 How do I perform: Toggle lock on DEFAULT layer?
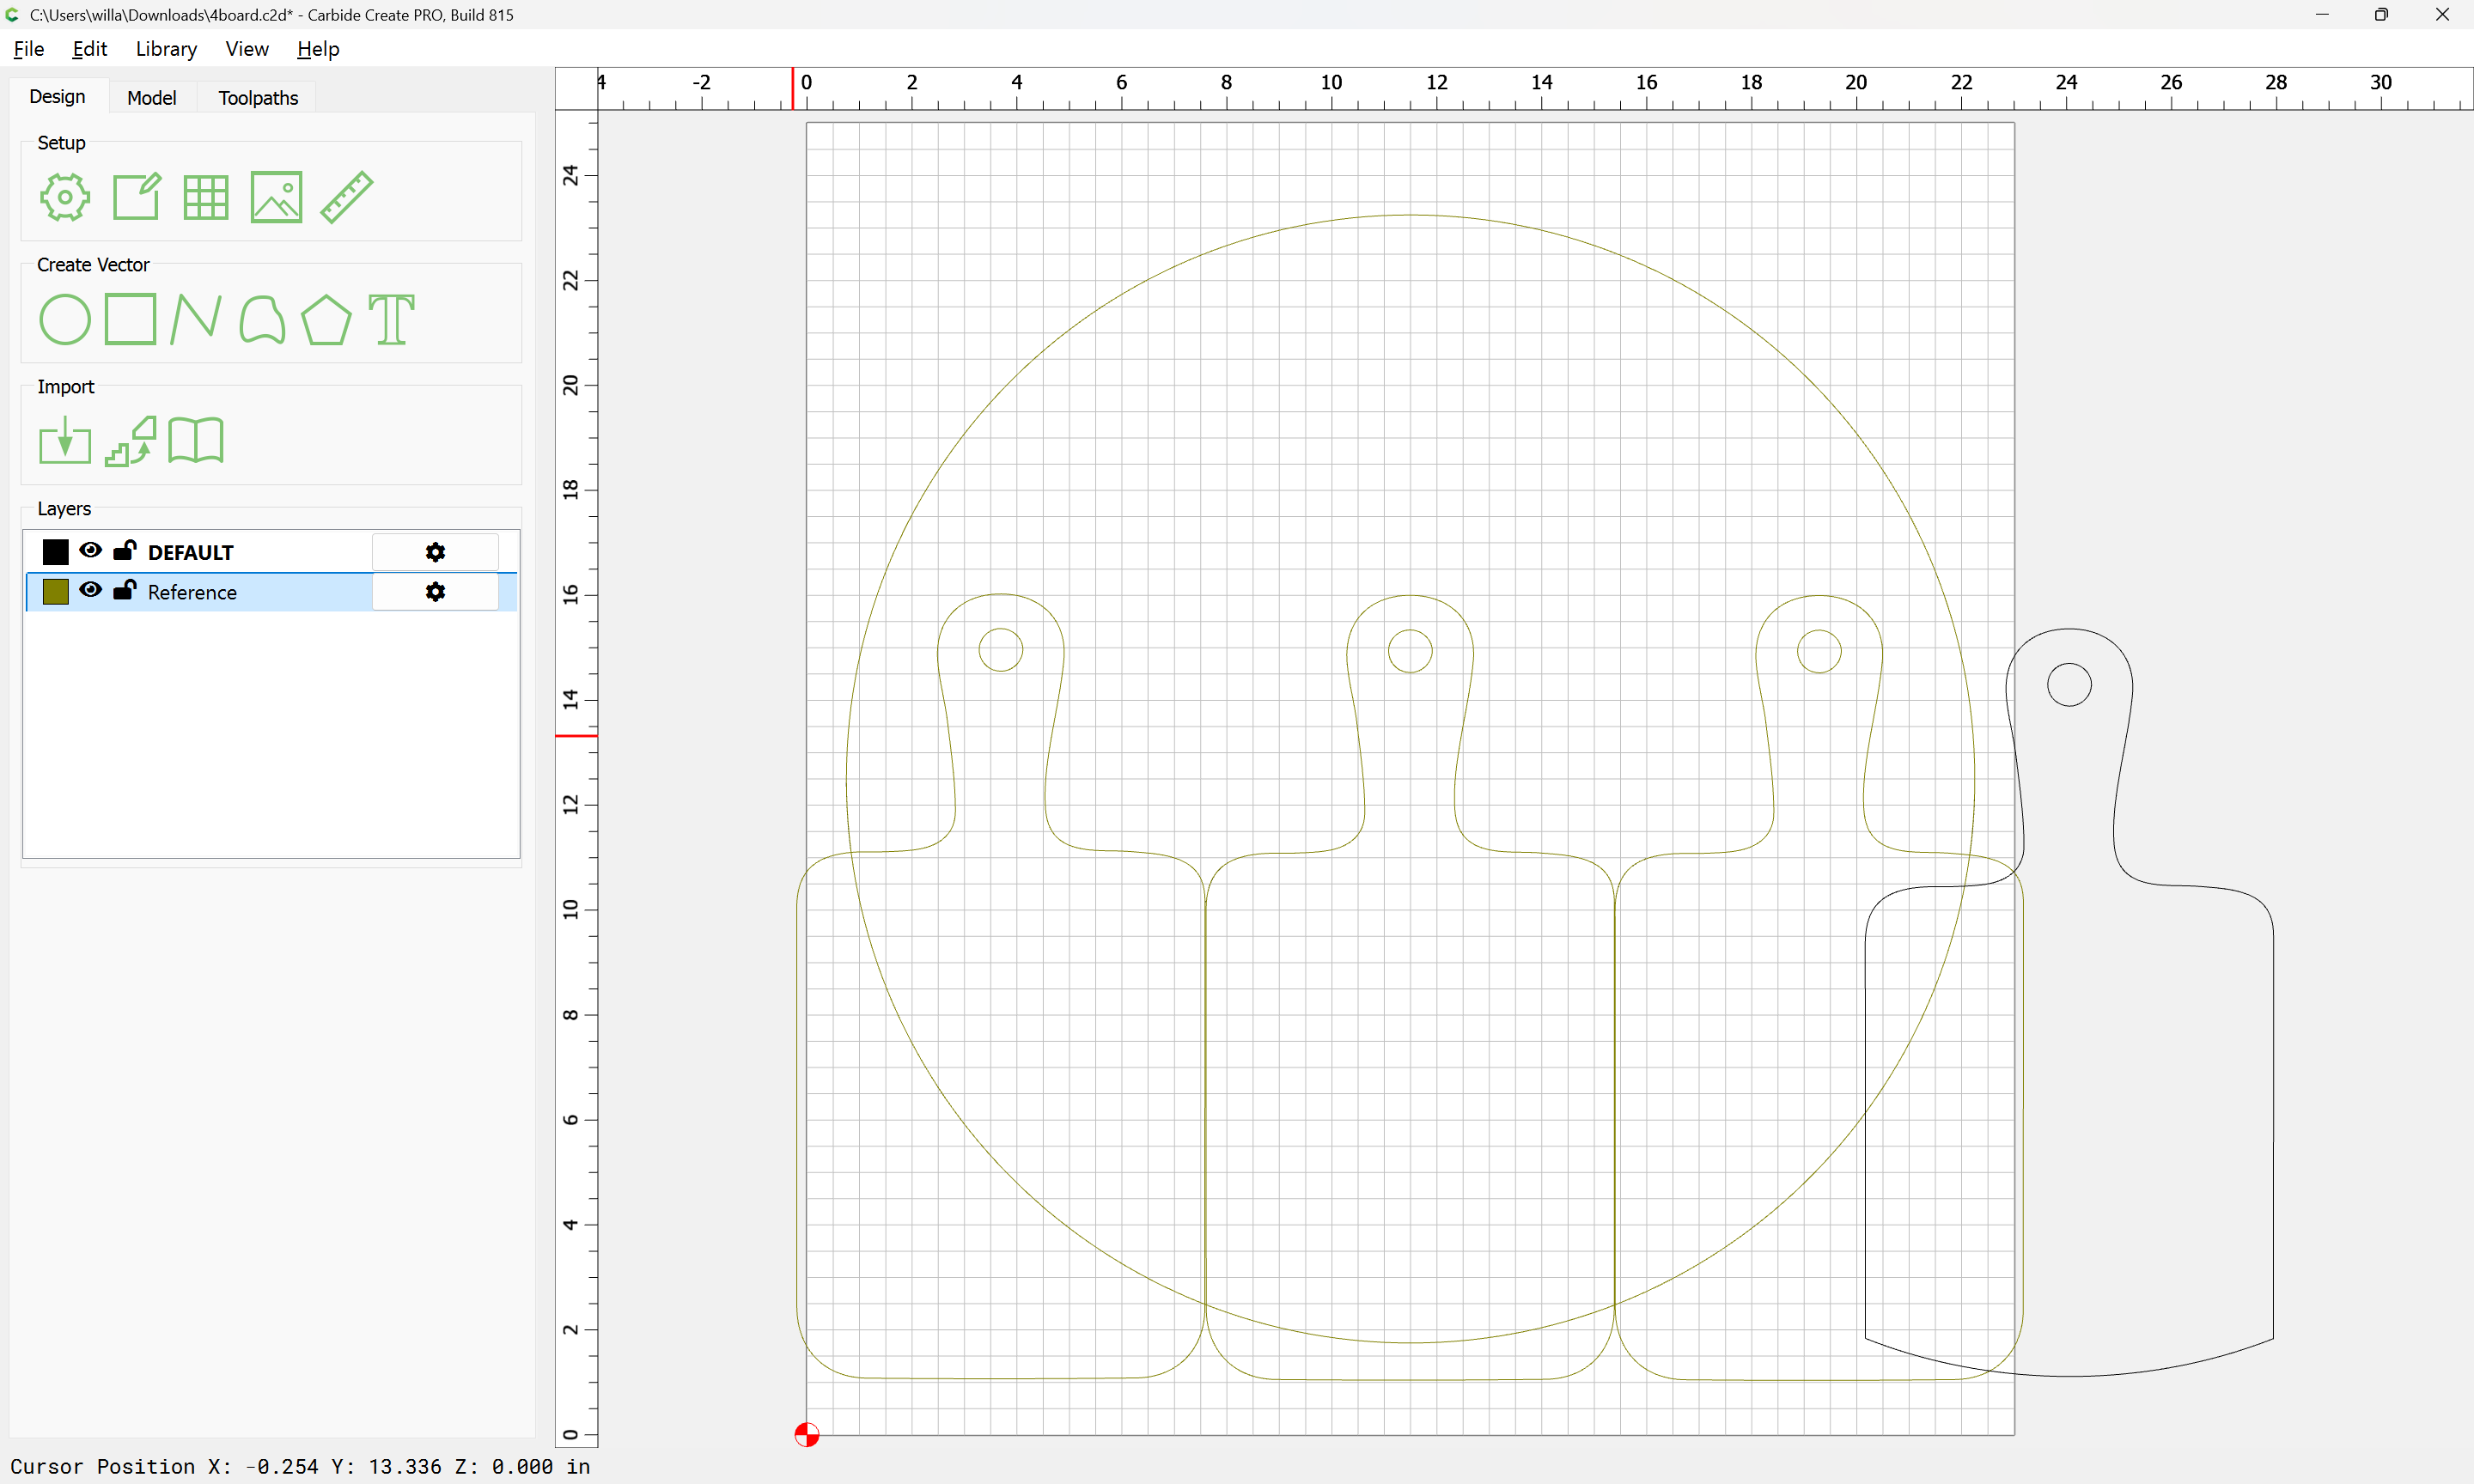pyautogui.click(x=125, y=550)
